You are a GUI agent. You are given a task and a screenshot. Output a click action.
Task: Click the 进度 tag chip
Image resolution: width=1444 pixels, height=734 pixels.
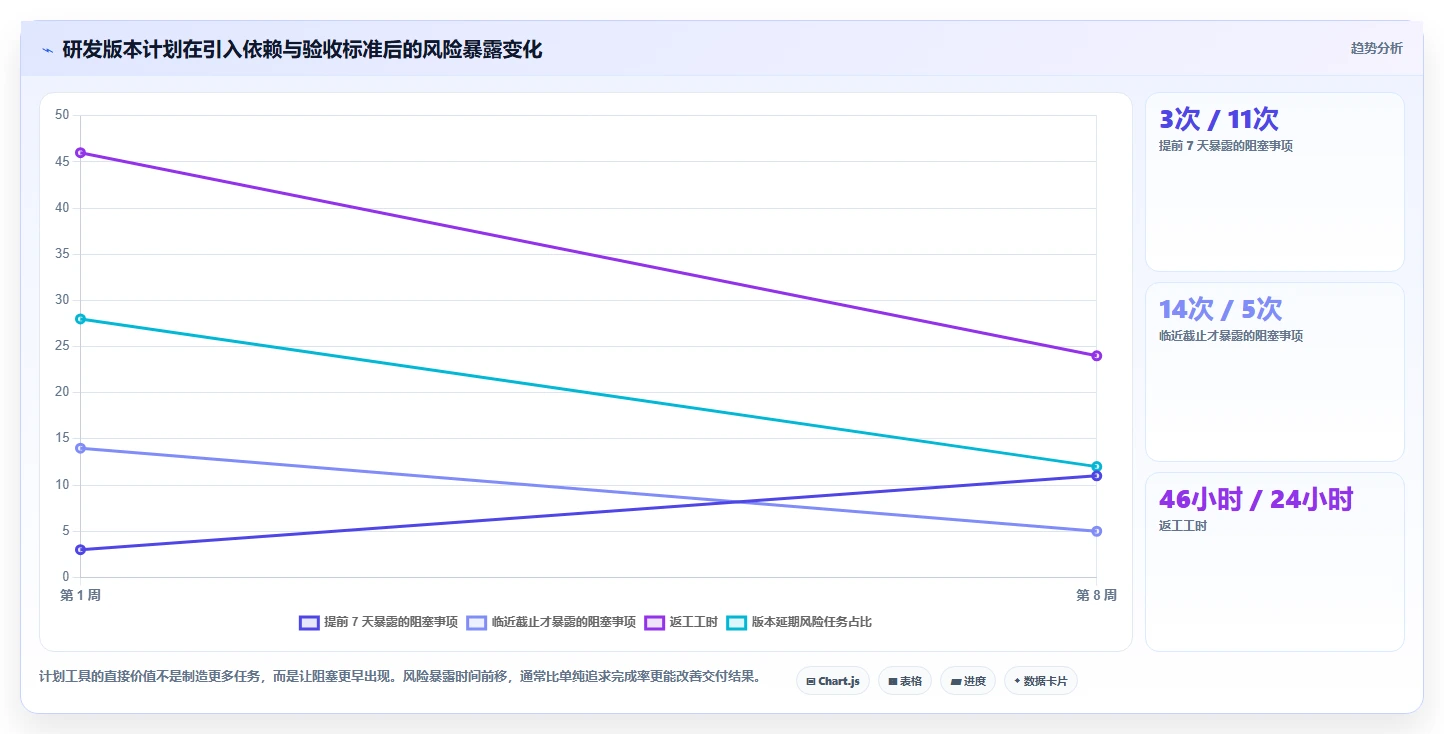pos(968,681)
